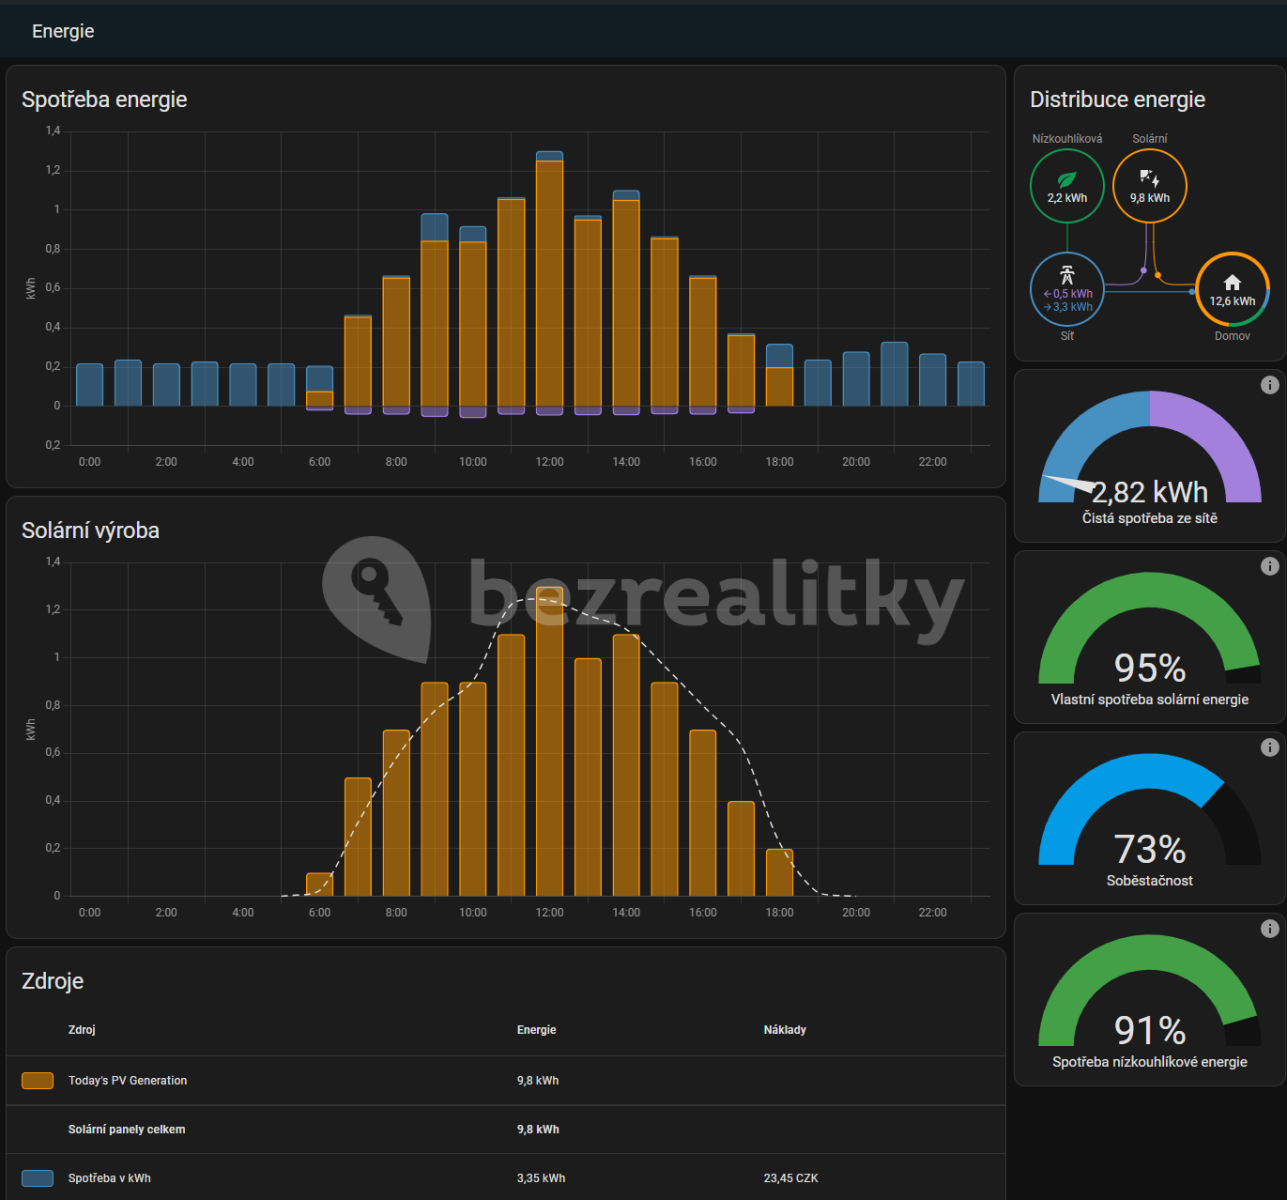The image size is (1287, 1200).
Task: Click the Spotřeba v kWh source row
Action: tap(506, 1178)
